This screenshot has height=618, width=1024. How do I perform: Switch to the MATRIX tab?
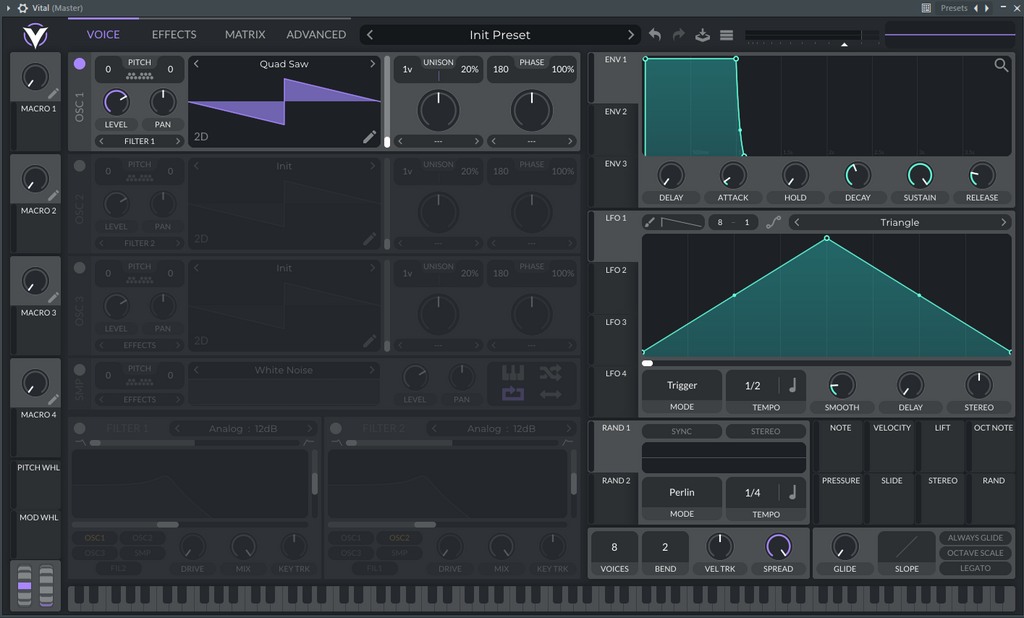245,35
